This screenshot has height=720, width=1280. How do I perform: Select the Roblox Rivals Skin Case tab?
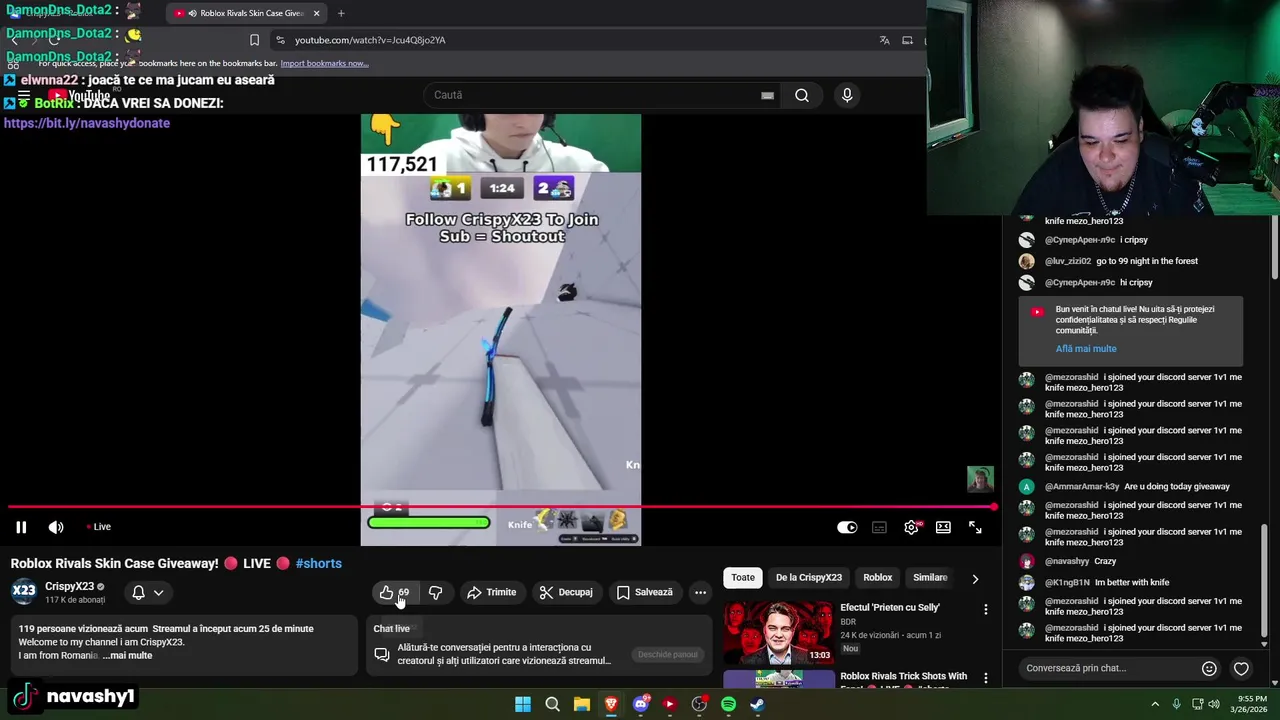pos(248,13)
